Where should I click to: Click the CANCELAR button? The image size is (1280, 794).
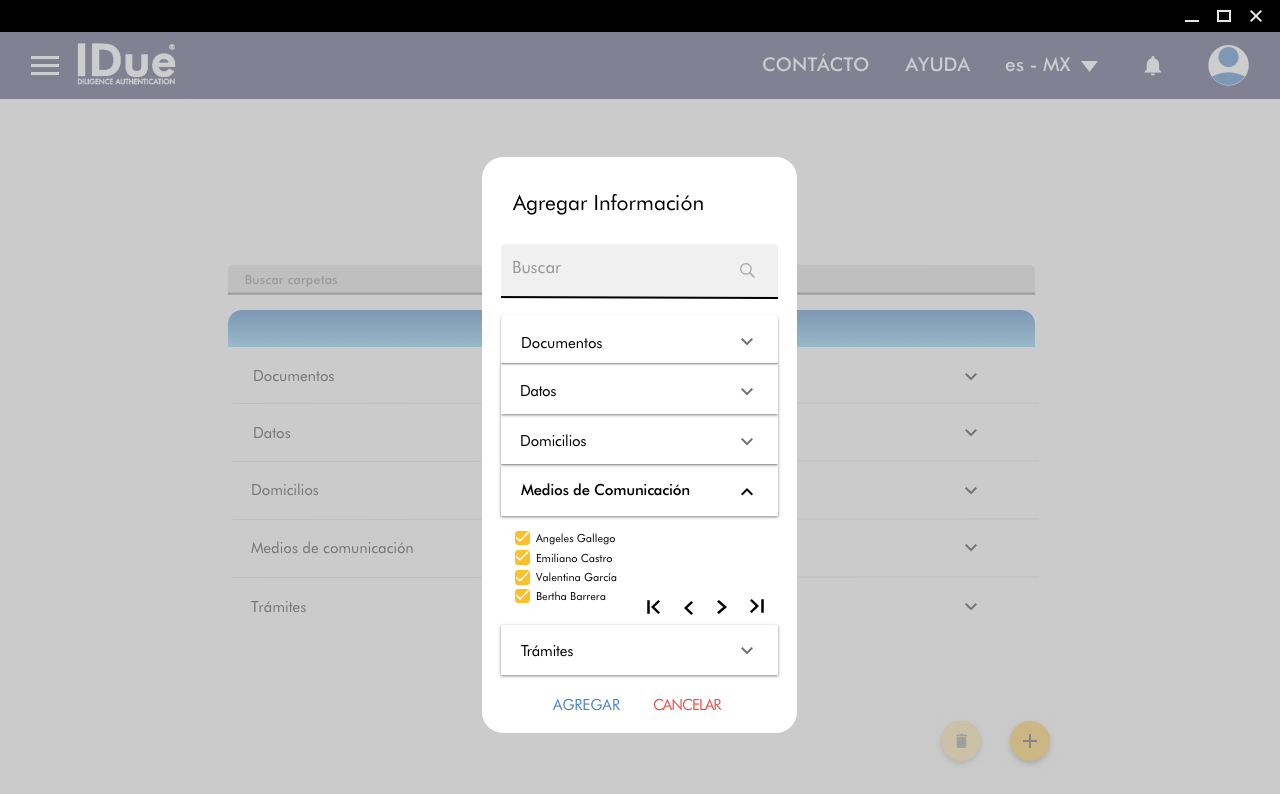pos(687,705)
